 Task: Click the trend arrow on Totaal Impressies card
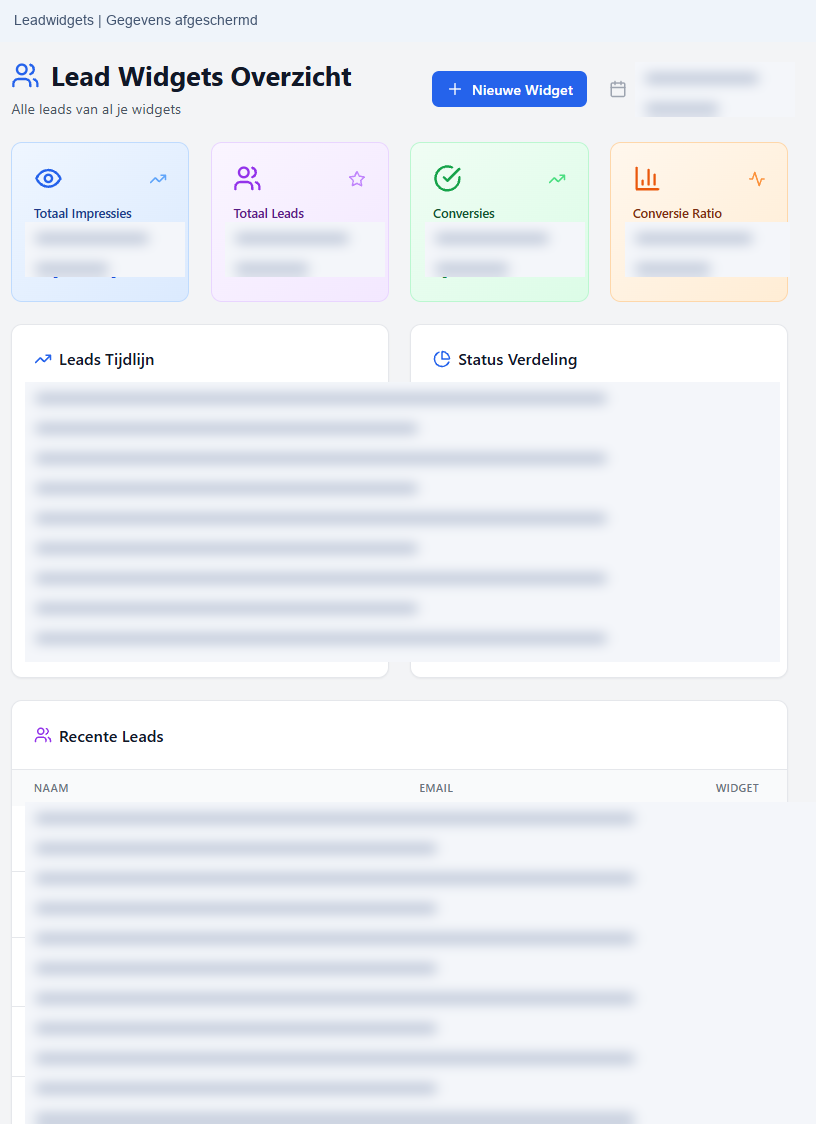(x=158, y=179)
